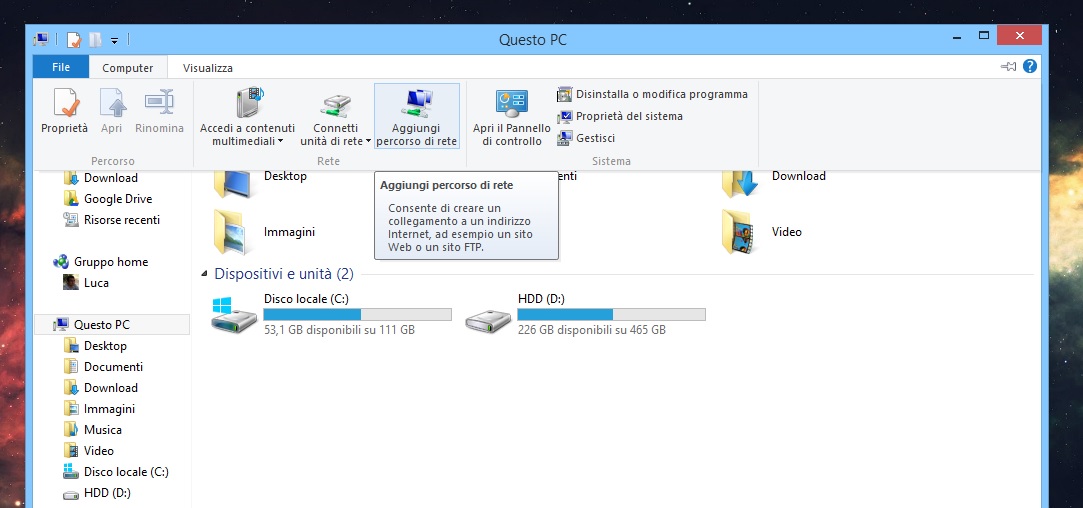This screenshot has width=1083, height=508.
Task: Open the HDD (D:) drive in main pane
Action: [x=489, y=312]
